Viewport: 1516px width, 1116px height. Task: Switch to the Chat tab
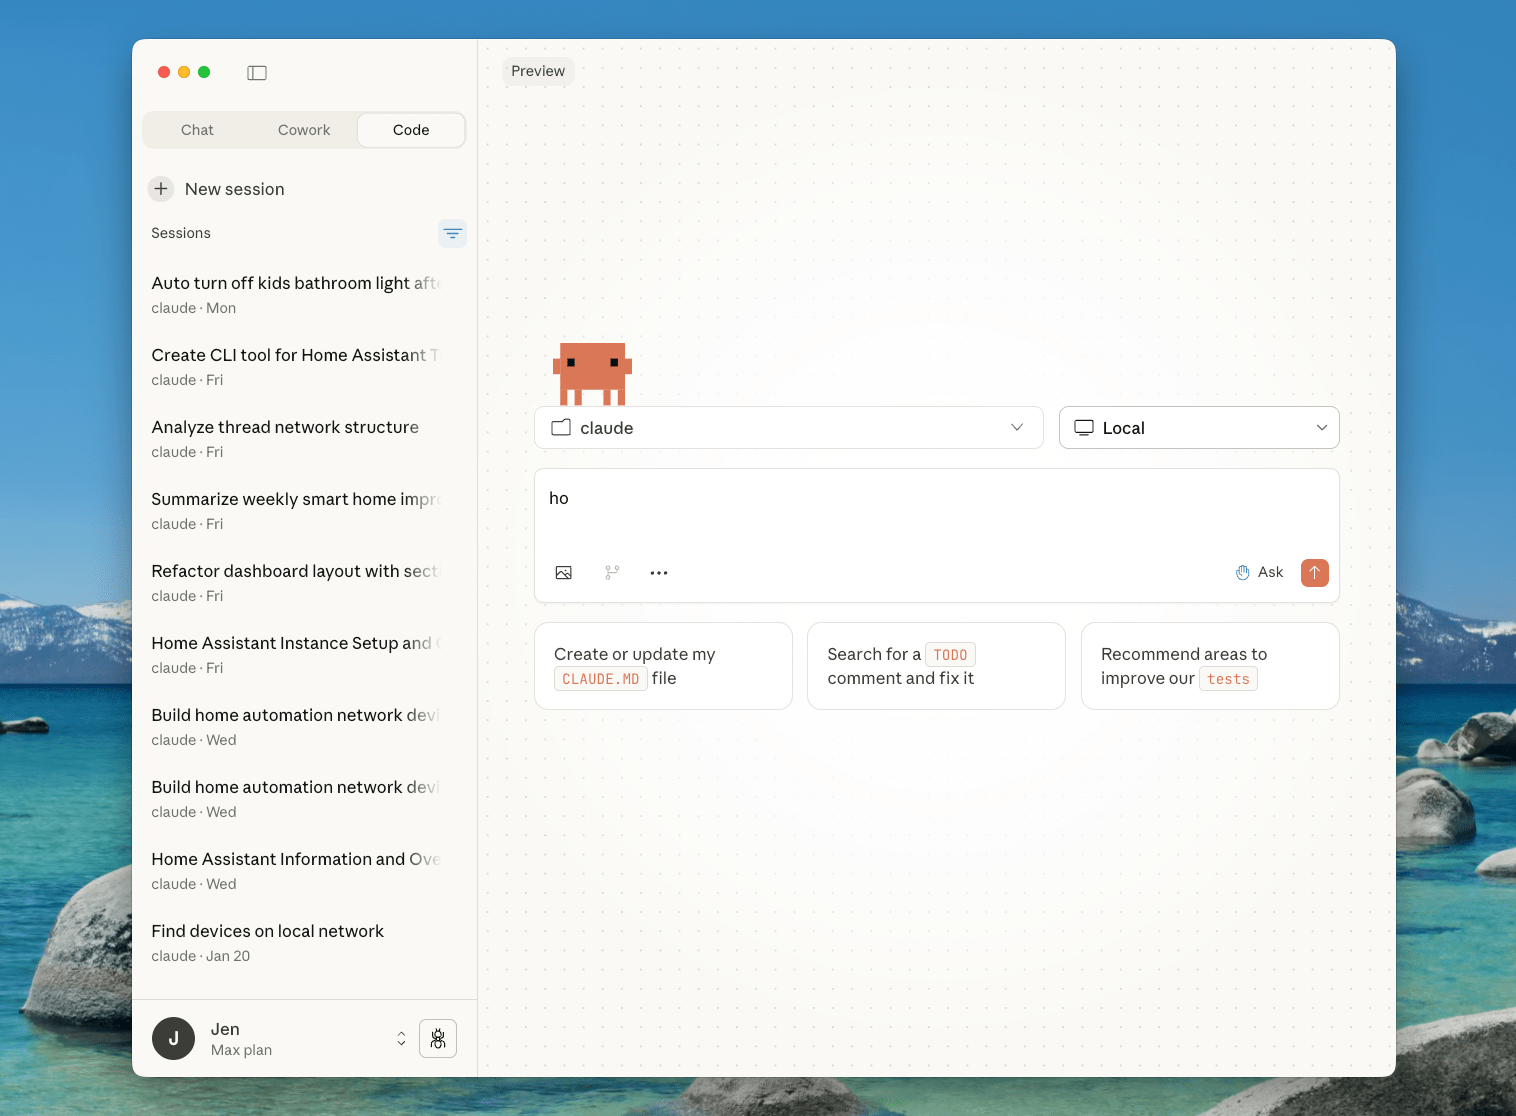[x=197, y=130]
